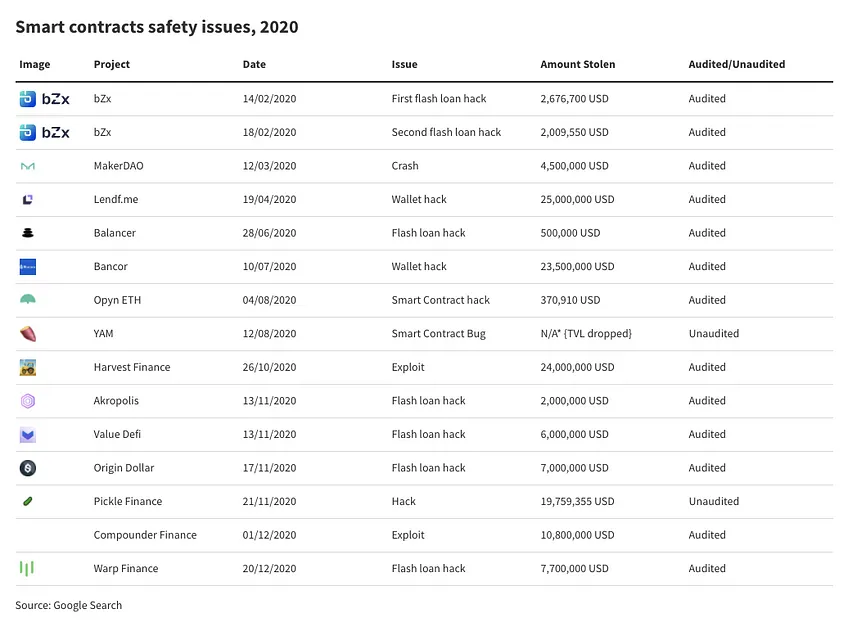
Task: Select the Akropolis purple hexagon icon
Action: [x=28, y=401]
